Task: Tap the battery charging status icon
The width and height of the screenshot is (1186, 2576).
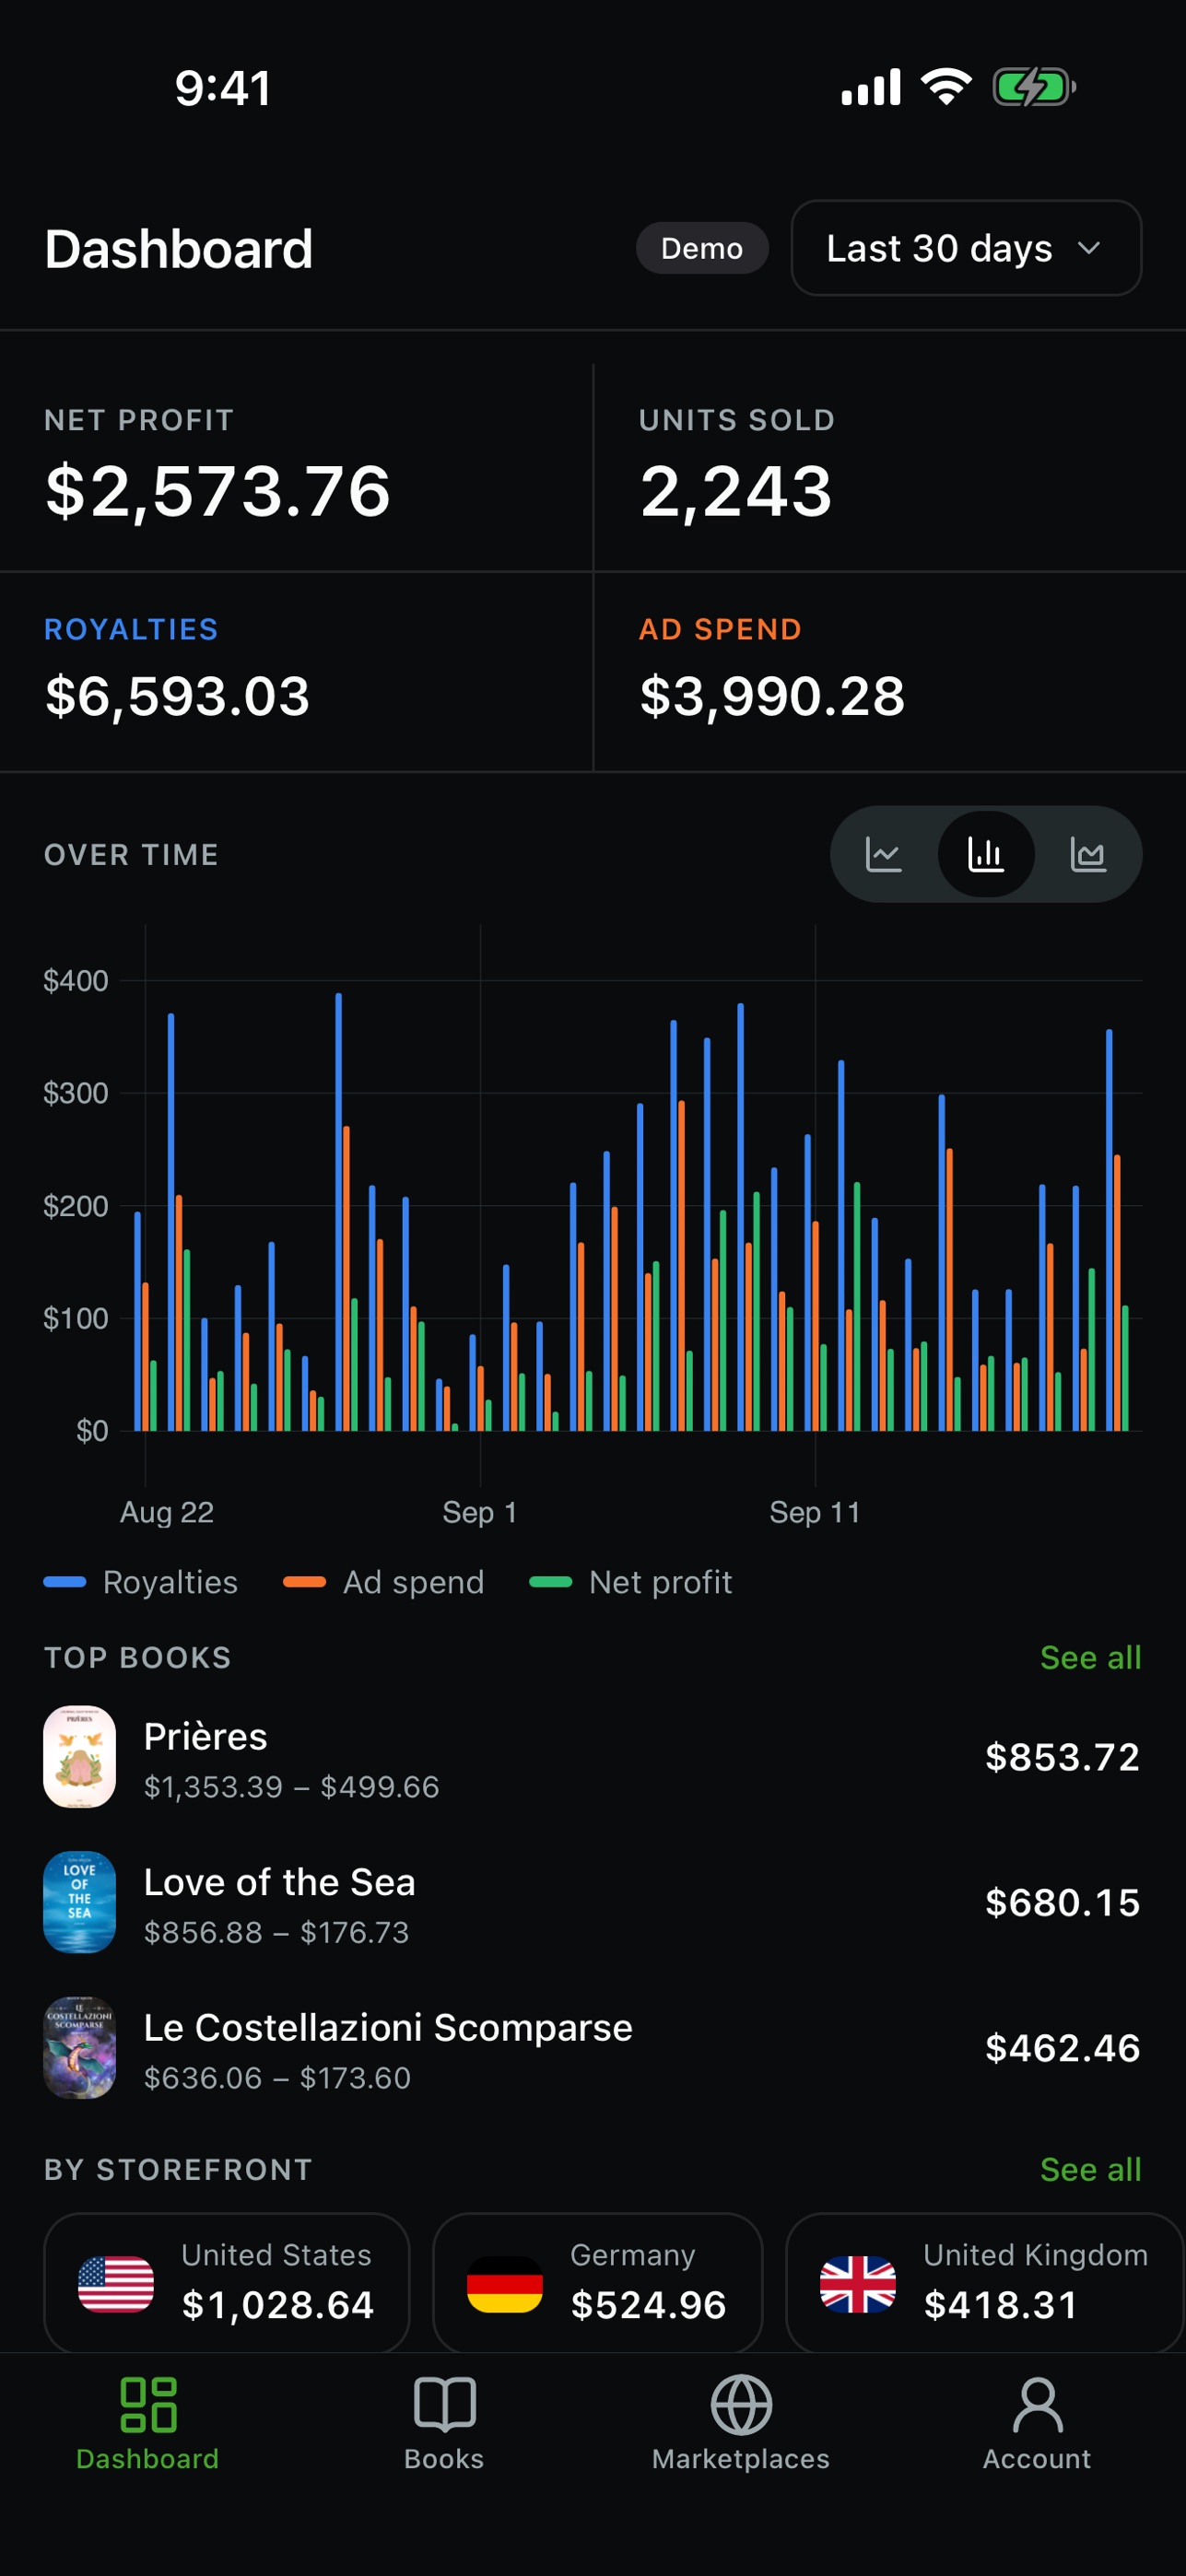Action: [x=1034, y=87]
